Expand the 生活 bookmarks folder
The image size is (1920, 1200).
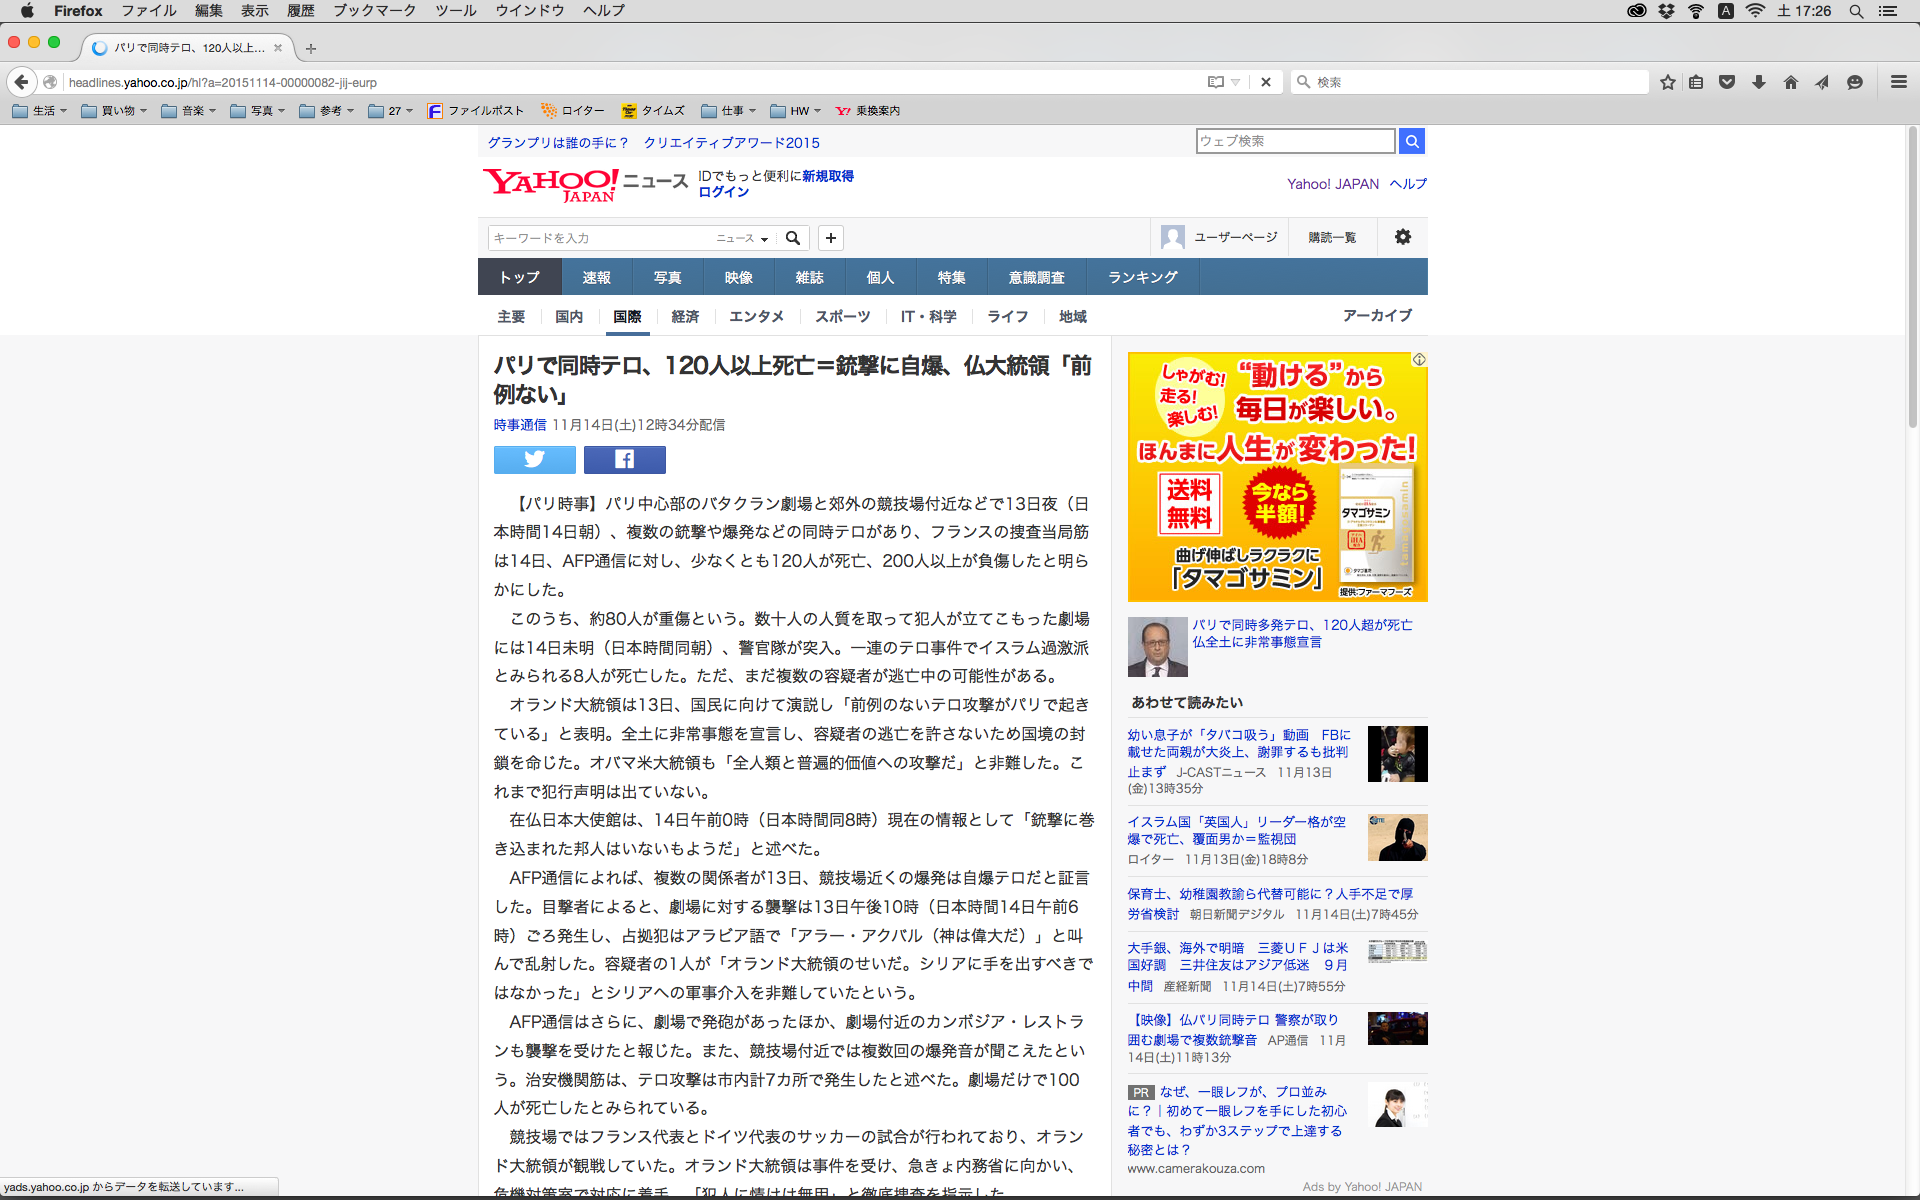pos(40,111)
